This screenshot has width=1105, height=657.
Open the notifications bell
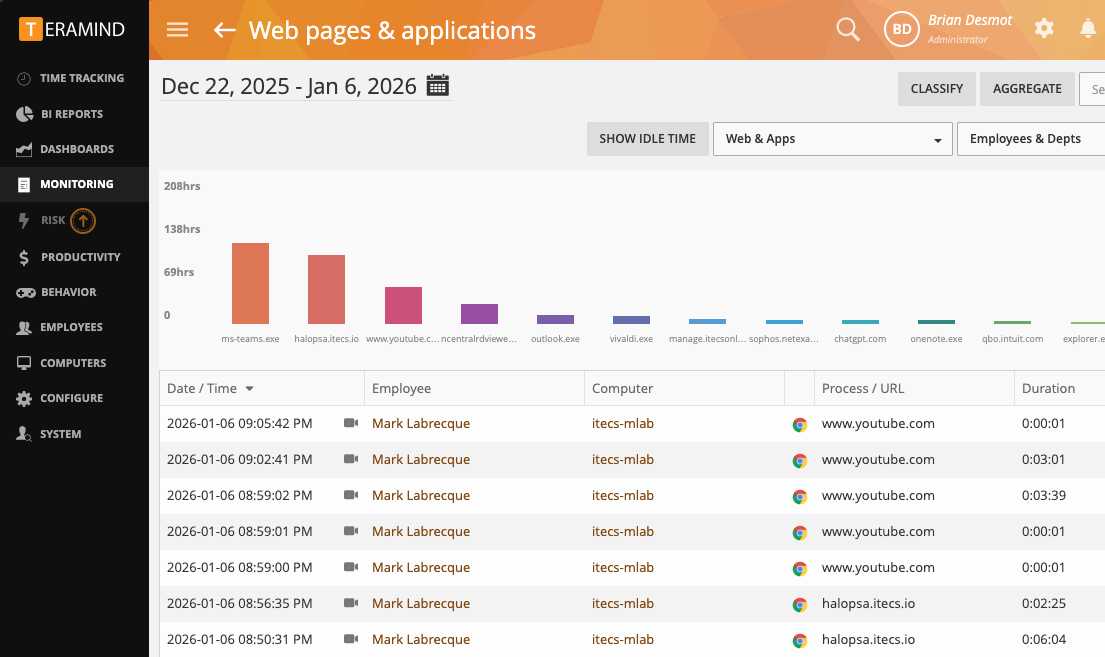pyautogui.click(x=1088, y=29)
